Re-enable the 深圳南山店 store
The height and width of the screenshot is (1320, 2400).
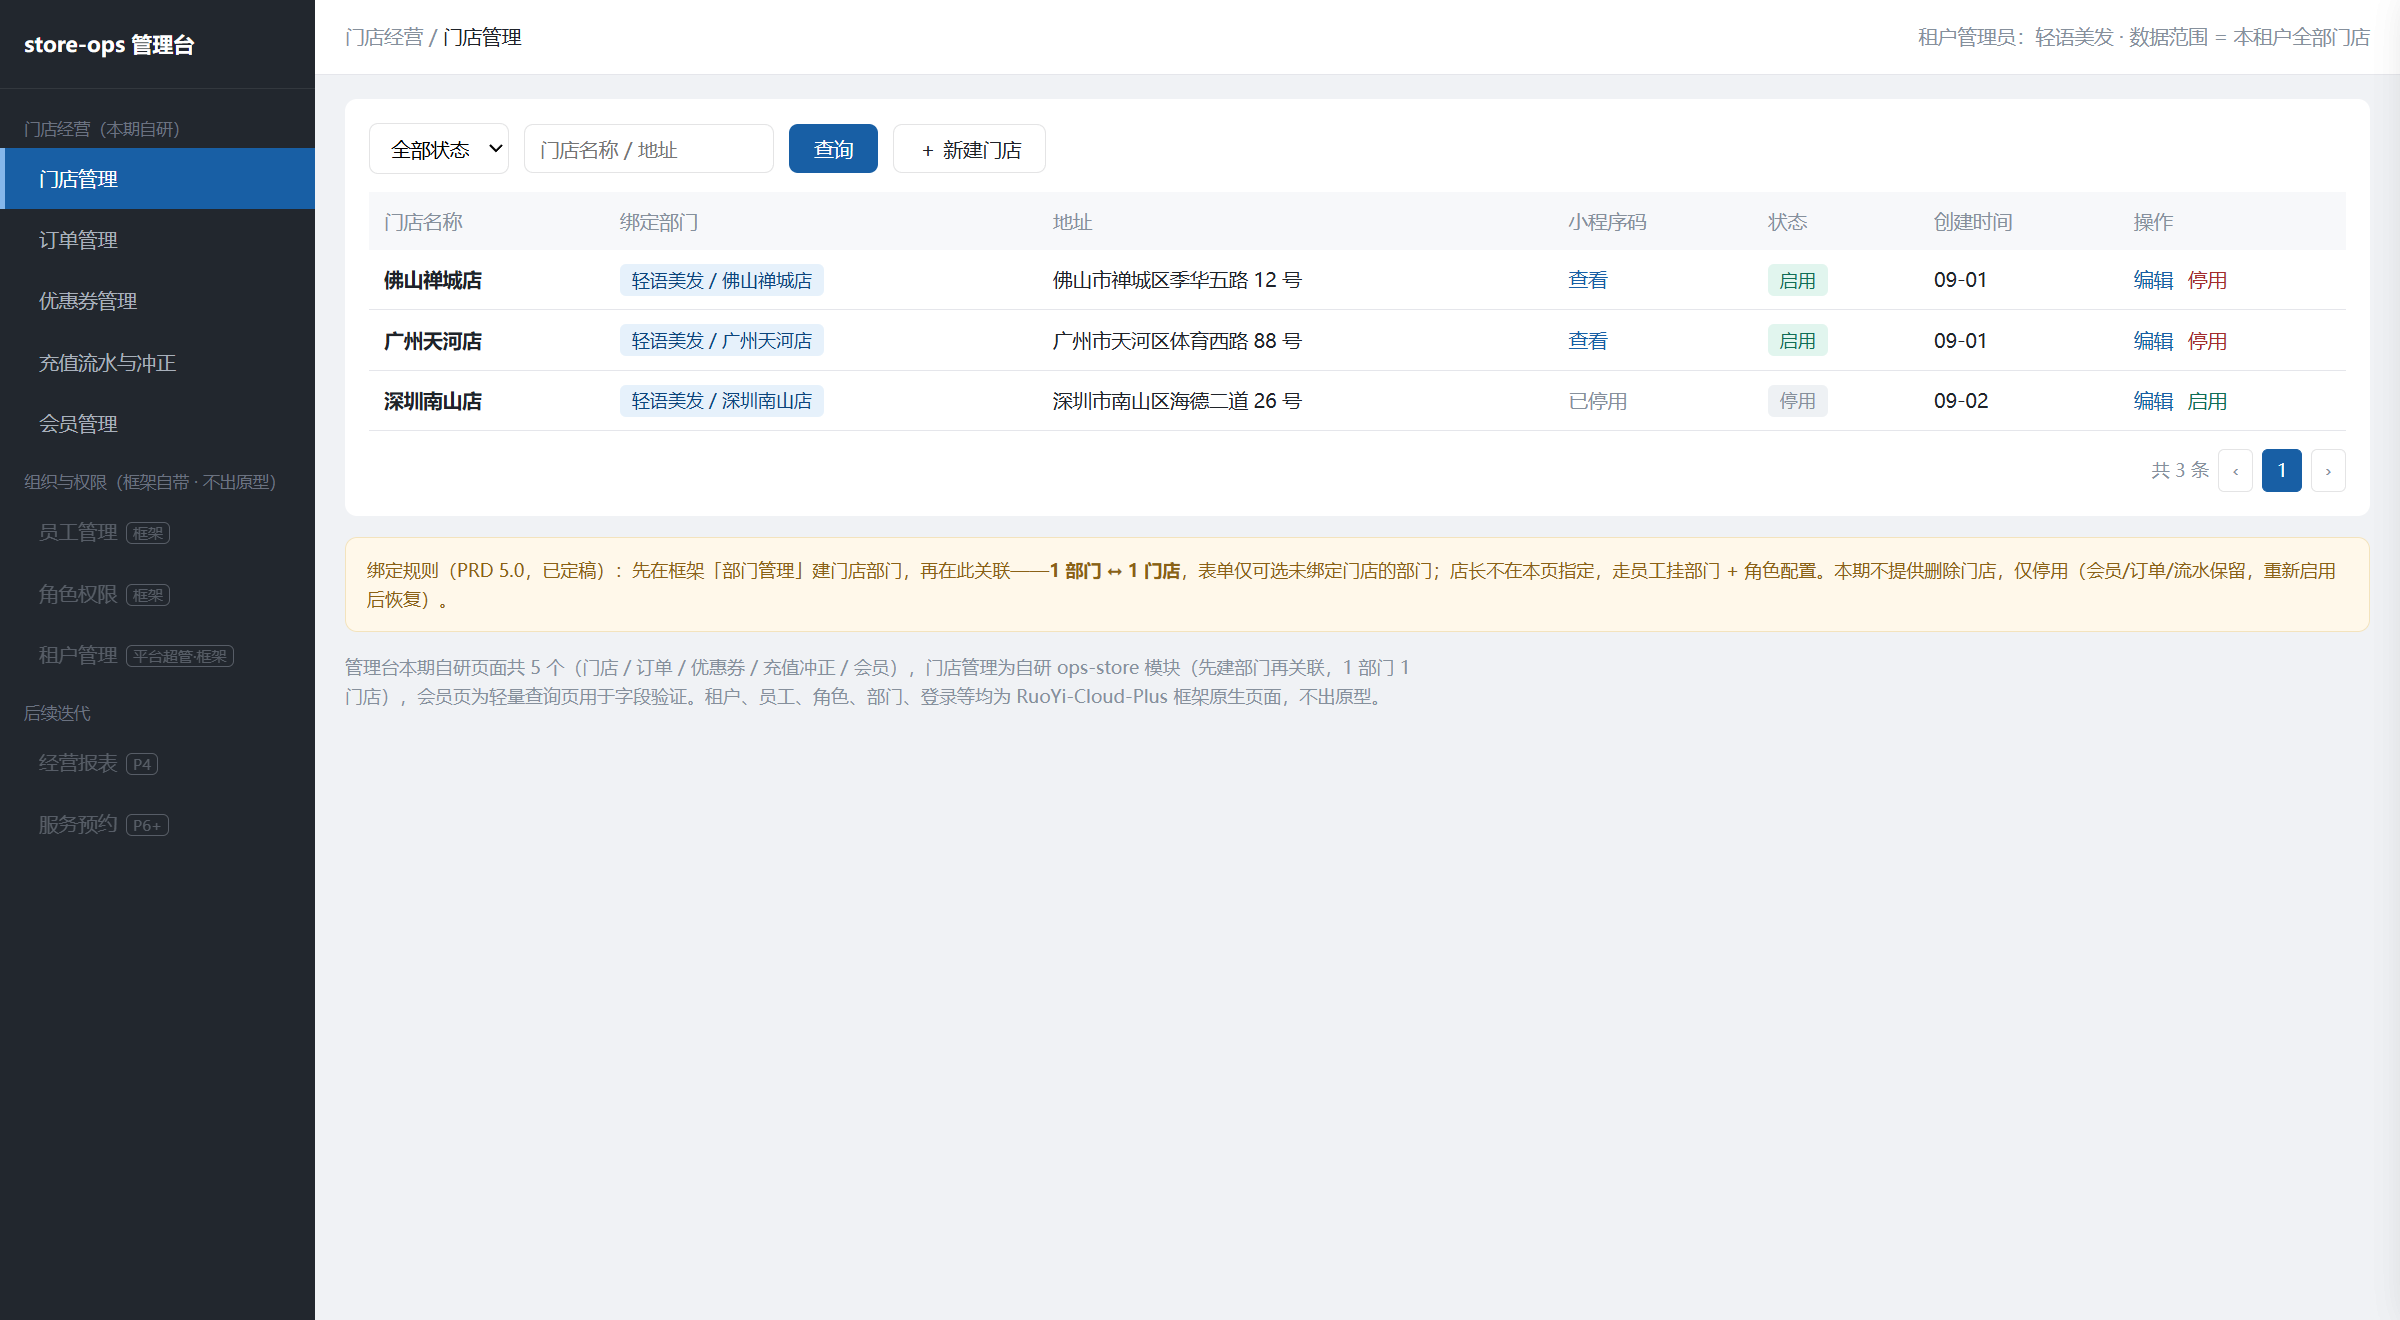[2207, 401]
